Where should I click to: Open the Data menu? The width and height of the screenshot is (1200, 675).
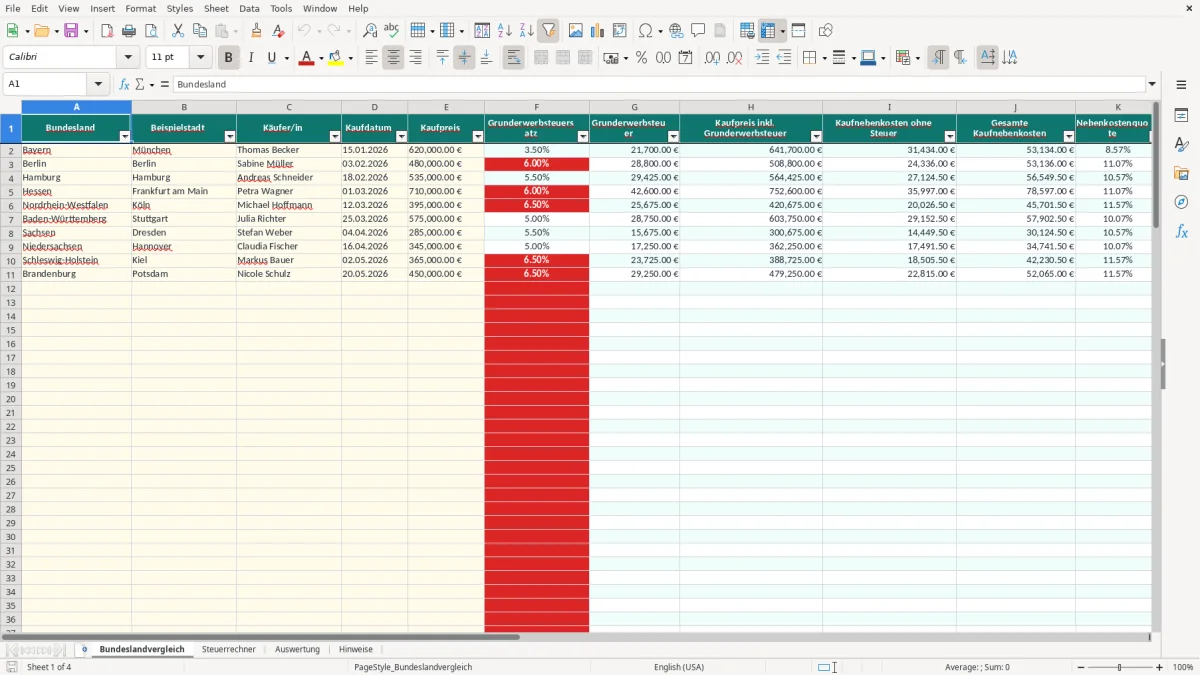tap(249, 8)
